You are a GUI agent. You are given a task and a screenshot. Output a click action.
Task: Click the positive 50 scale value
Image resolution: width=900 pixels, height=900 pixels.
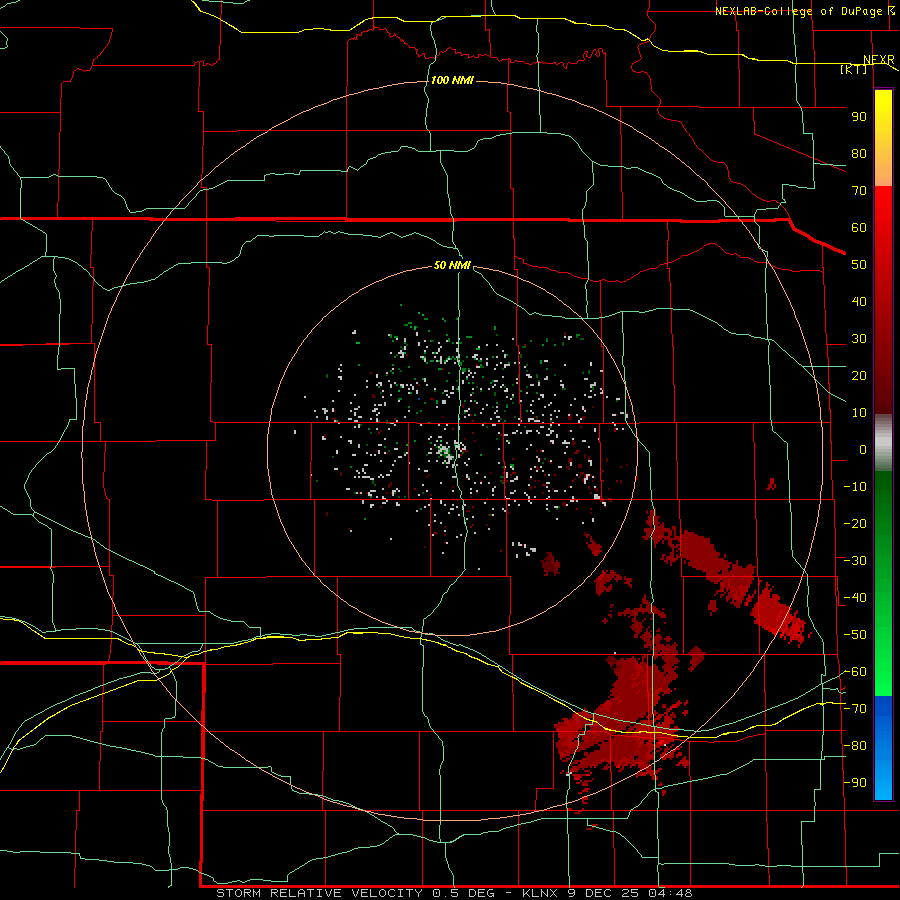(859, 265)
